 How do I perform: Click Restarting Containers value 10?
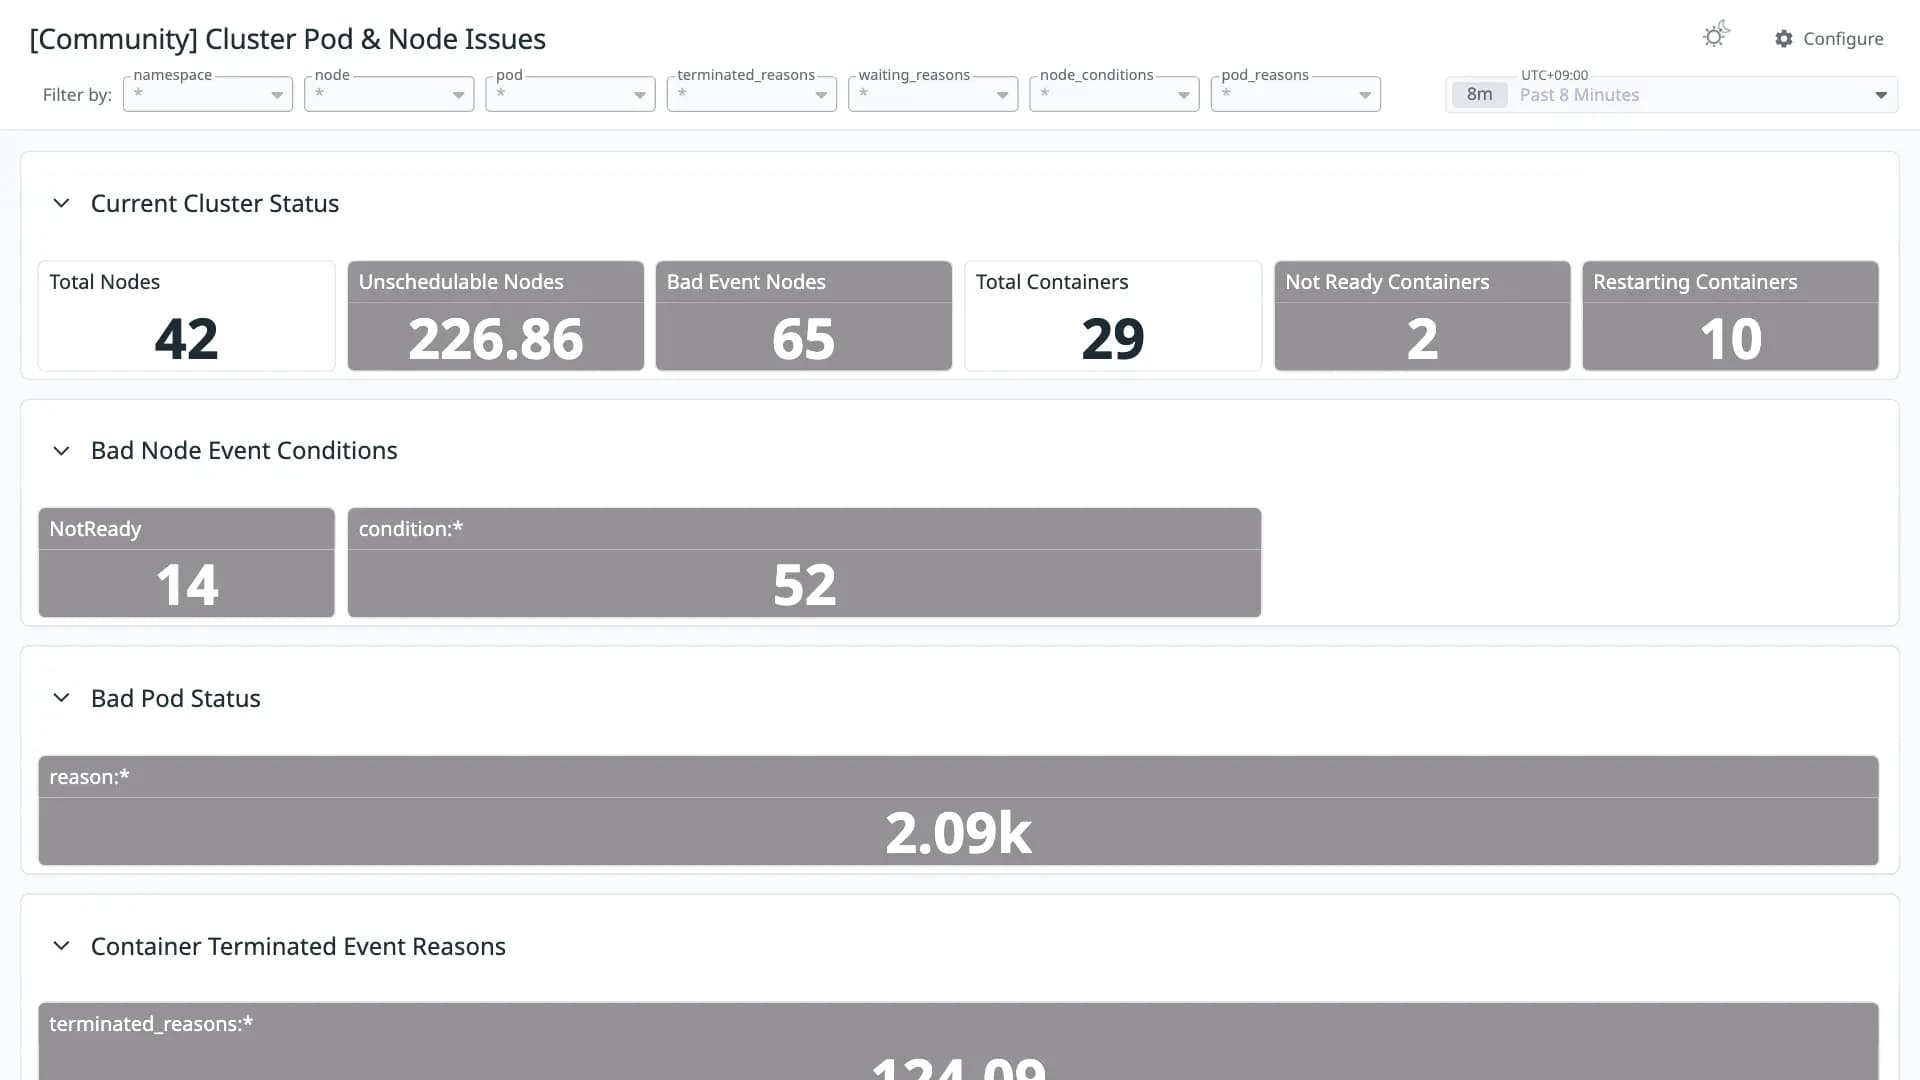(1731, 339)
